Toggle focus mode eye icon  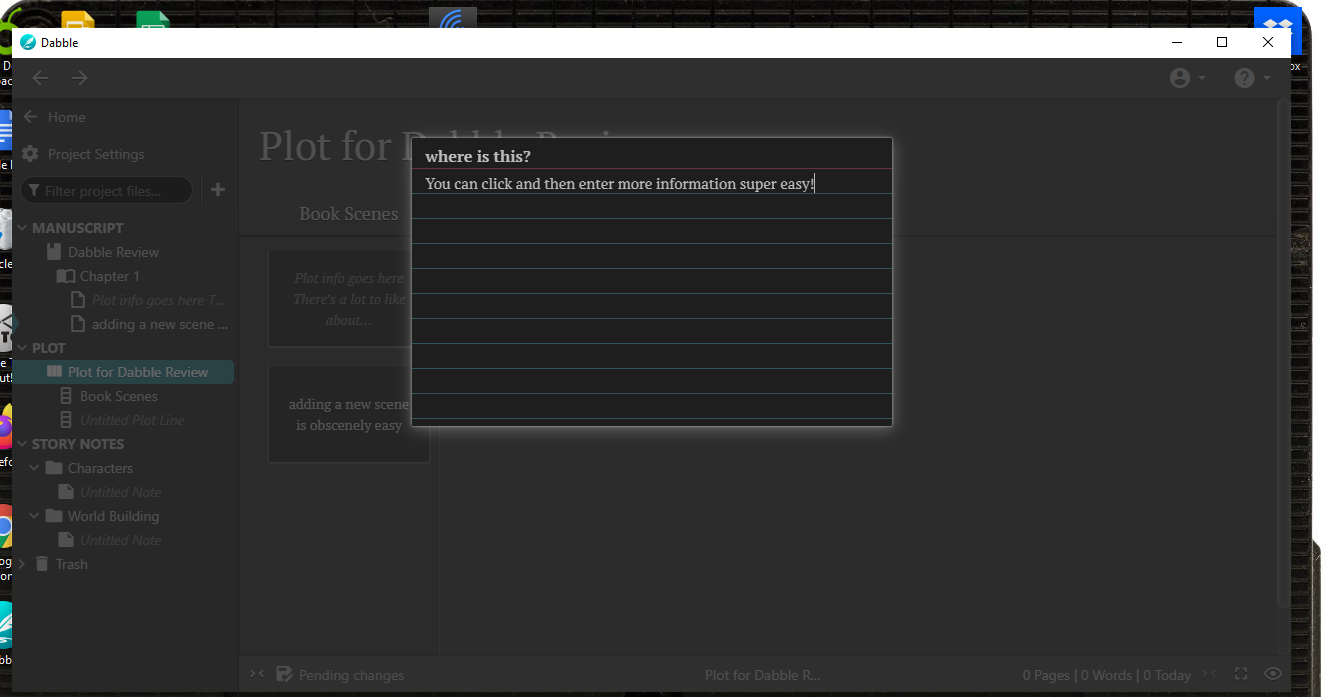(x=1273, y=674)
